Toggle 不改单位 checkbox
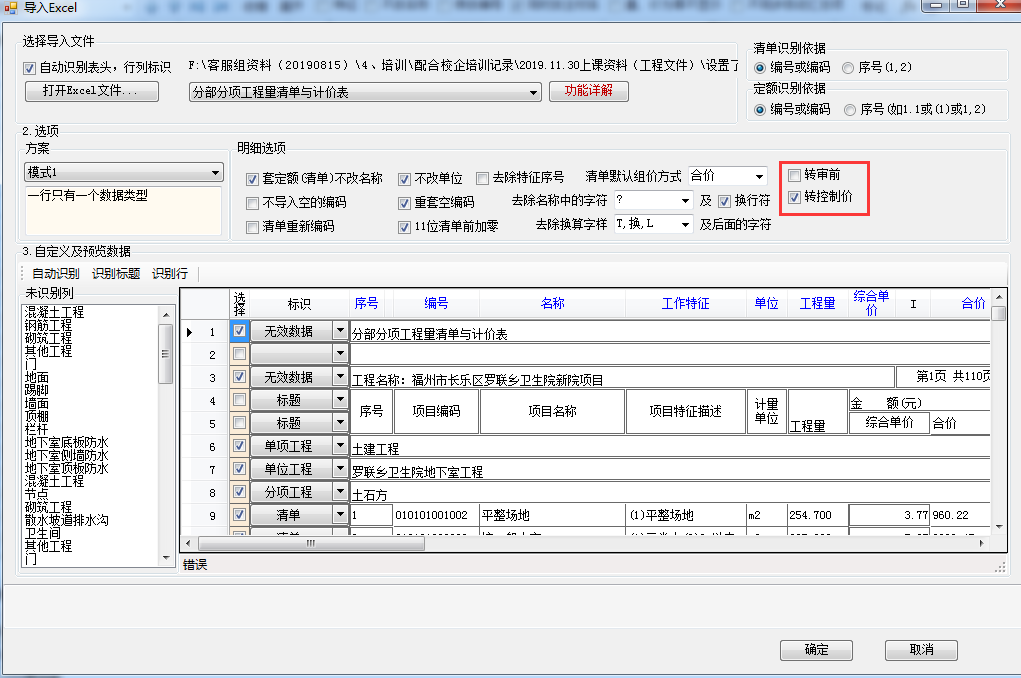 [404, 179]
